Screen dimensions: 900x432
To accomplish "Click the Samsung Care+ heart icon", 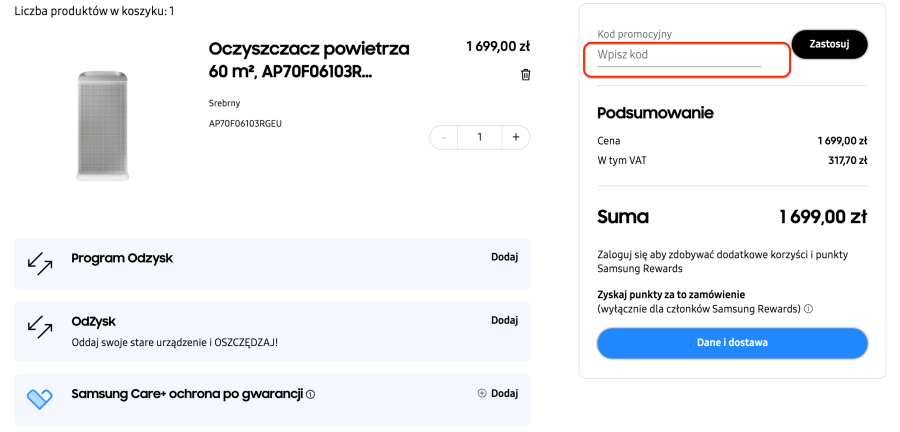I will click(40, 399).
